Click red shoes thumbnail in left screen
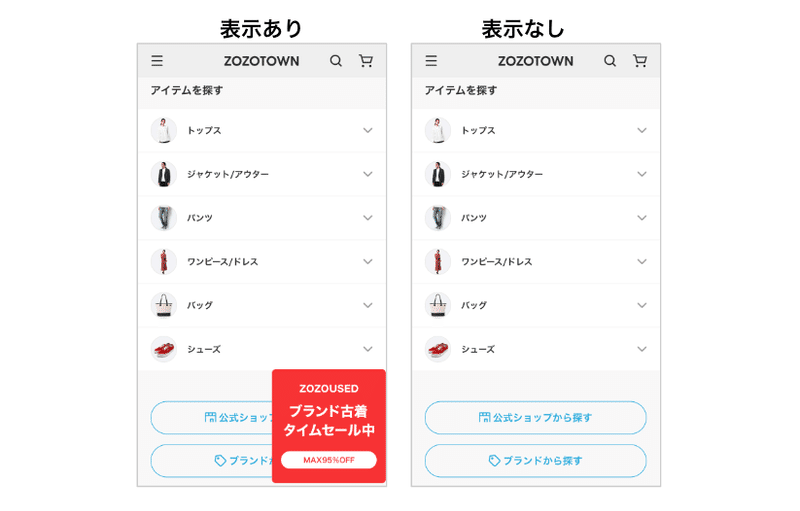This screenshot has width=800, height=511. coord(164,349)
